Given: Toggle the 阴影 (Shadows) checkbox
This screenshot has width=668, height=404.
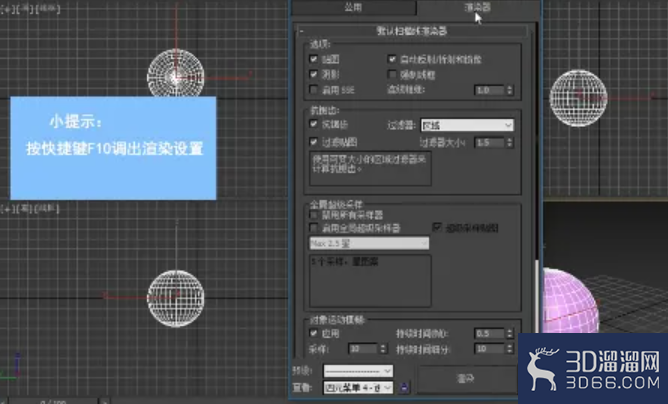Looking at the screenshot, I should click(314, 74).
